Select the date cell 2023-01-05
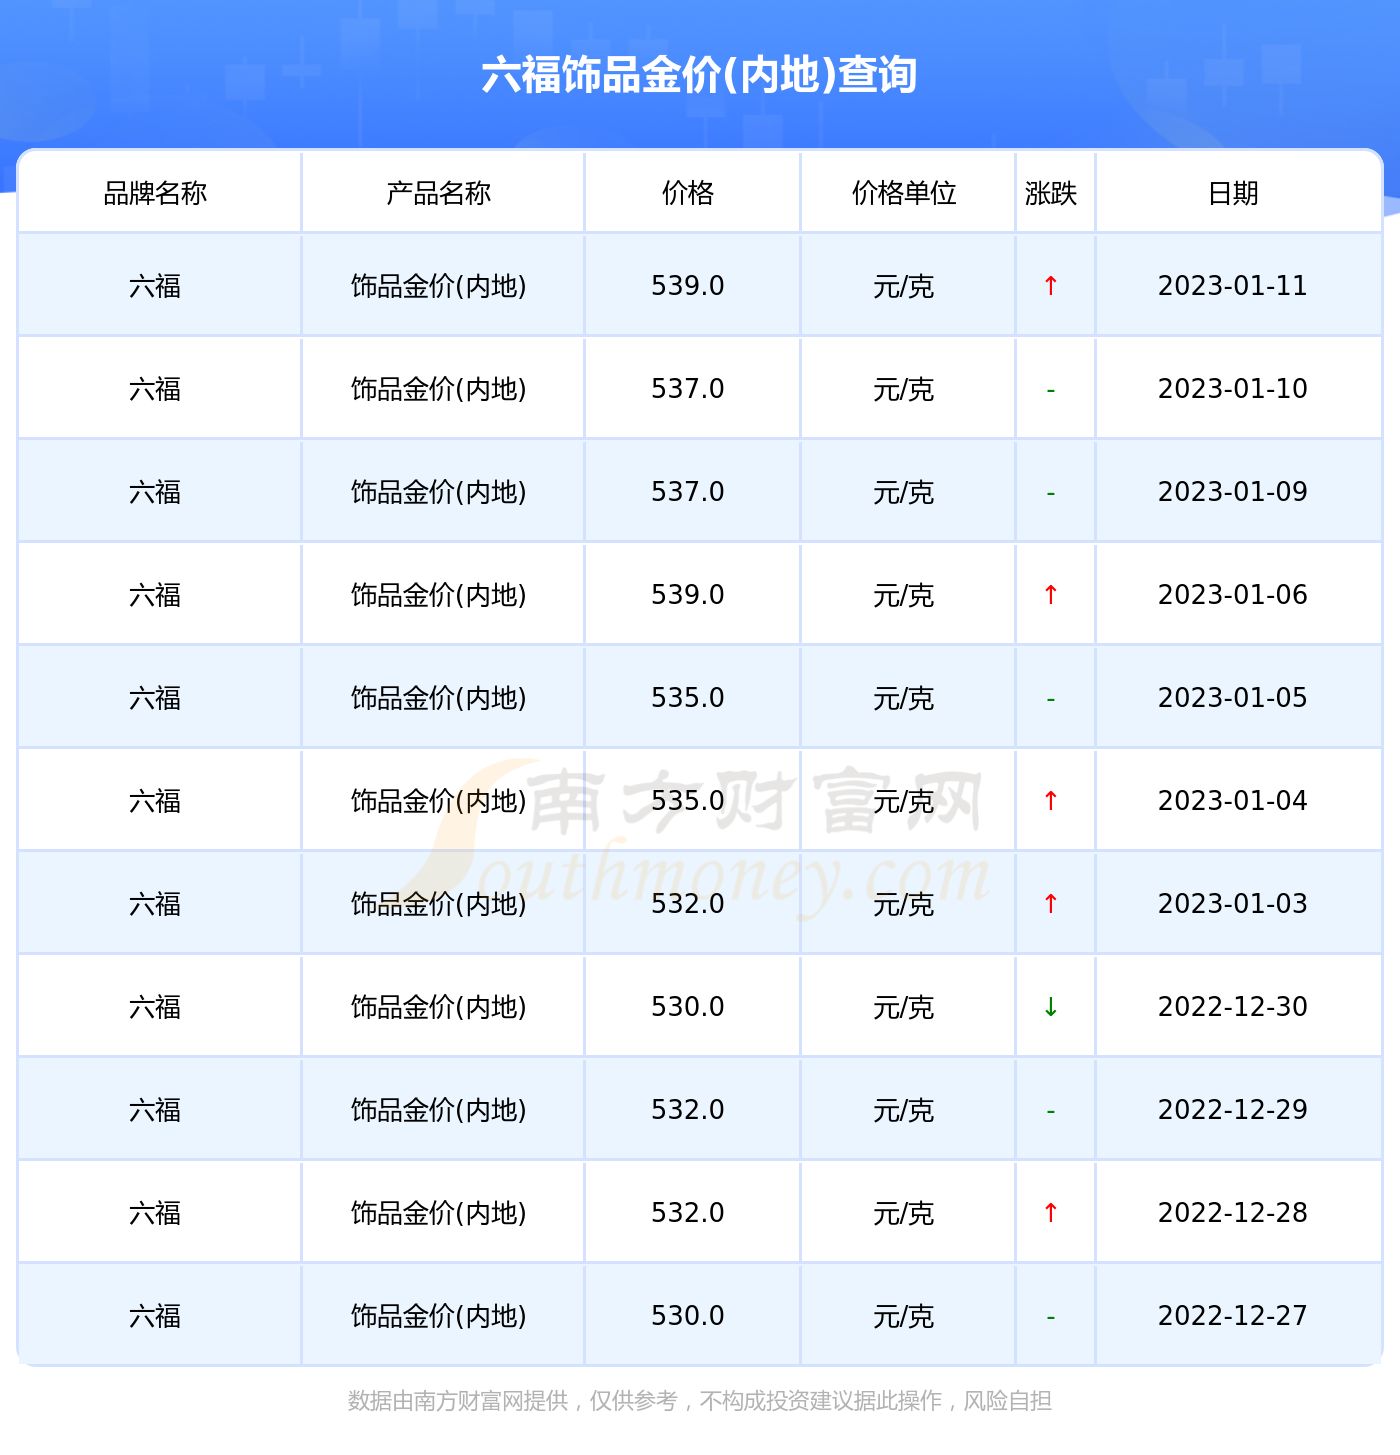Image resolution: width=1400 pixels, height=1455 pixels. [x=1233, y=698]
